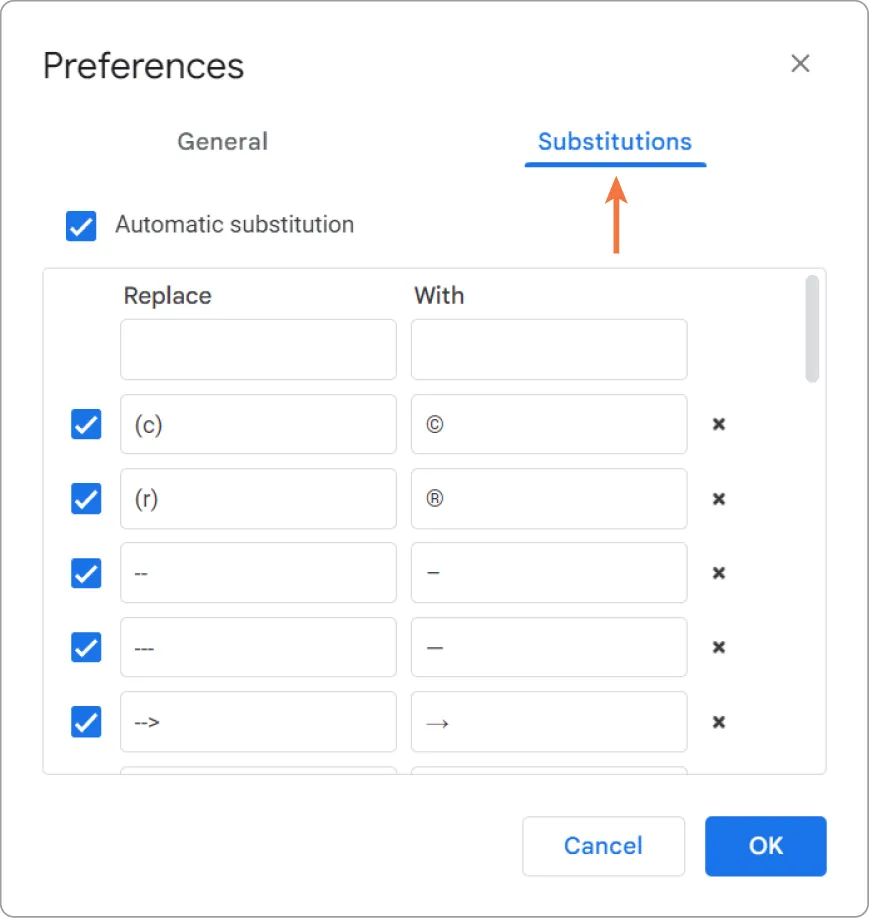Remove the (r) to ® substitution
Image resolution: width=869 pixels, height=918 pixels.
click(719, 499)
